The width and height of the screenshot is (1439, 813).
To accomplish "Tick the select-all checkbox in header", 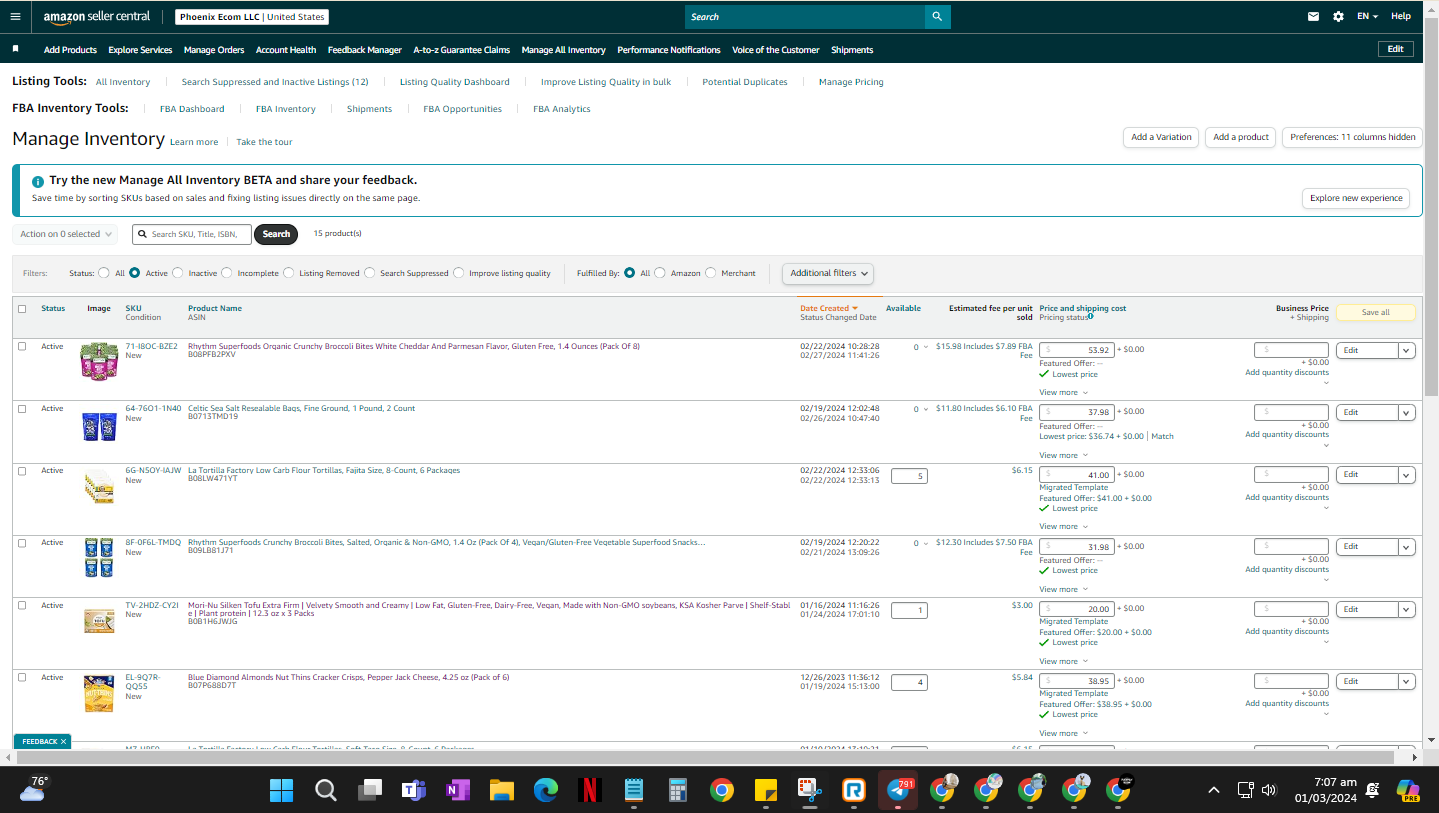I will (22, 309).
